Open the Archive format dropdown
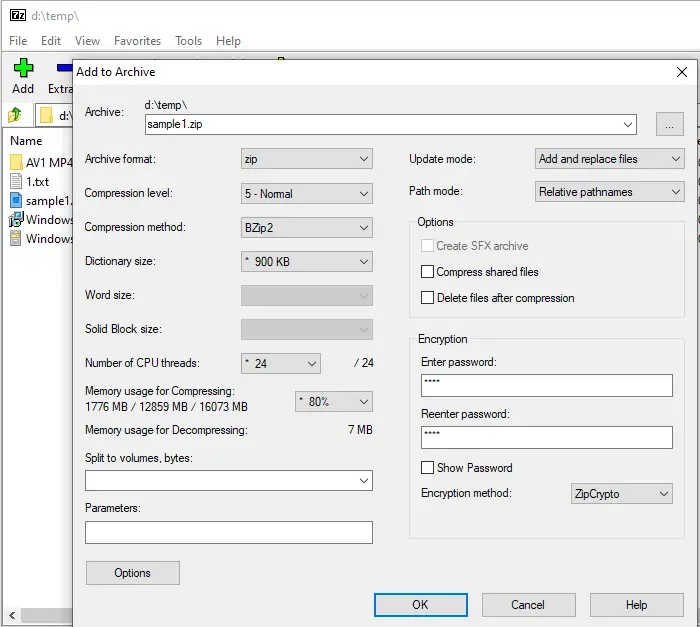The height and width of the screenshot is (627, 700). click(307, 159)
